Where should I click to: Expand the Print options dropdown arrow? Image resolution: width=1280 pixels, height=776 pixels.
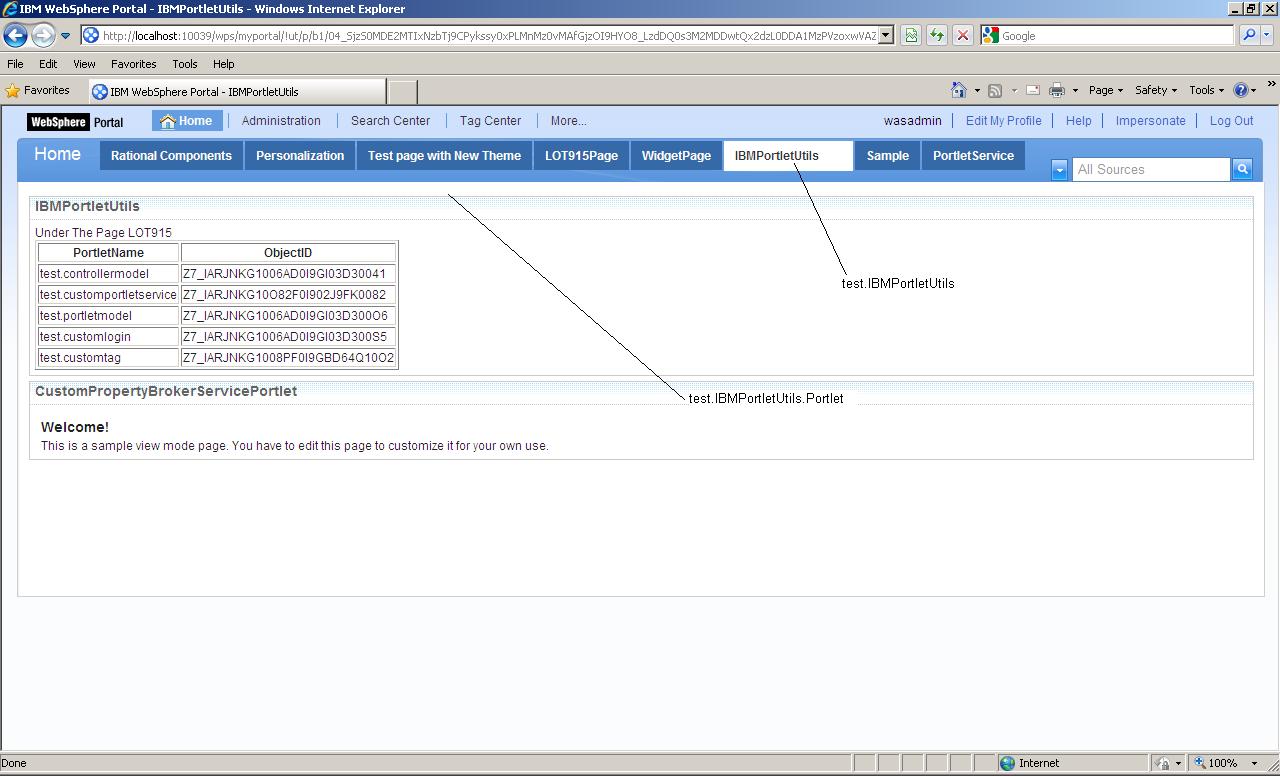point(1075,91)
